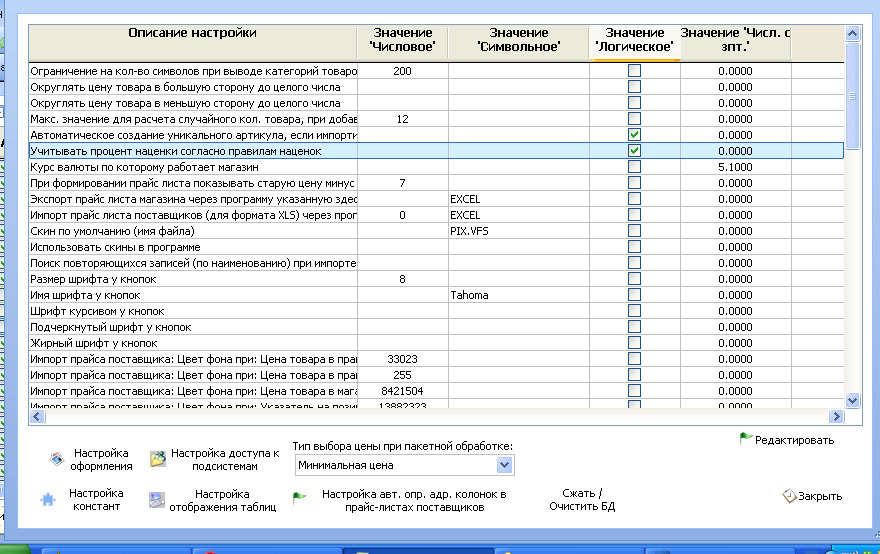
Task: Select the 'Курс валюты' settings row
Action: click(x=436, y=167)
